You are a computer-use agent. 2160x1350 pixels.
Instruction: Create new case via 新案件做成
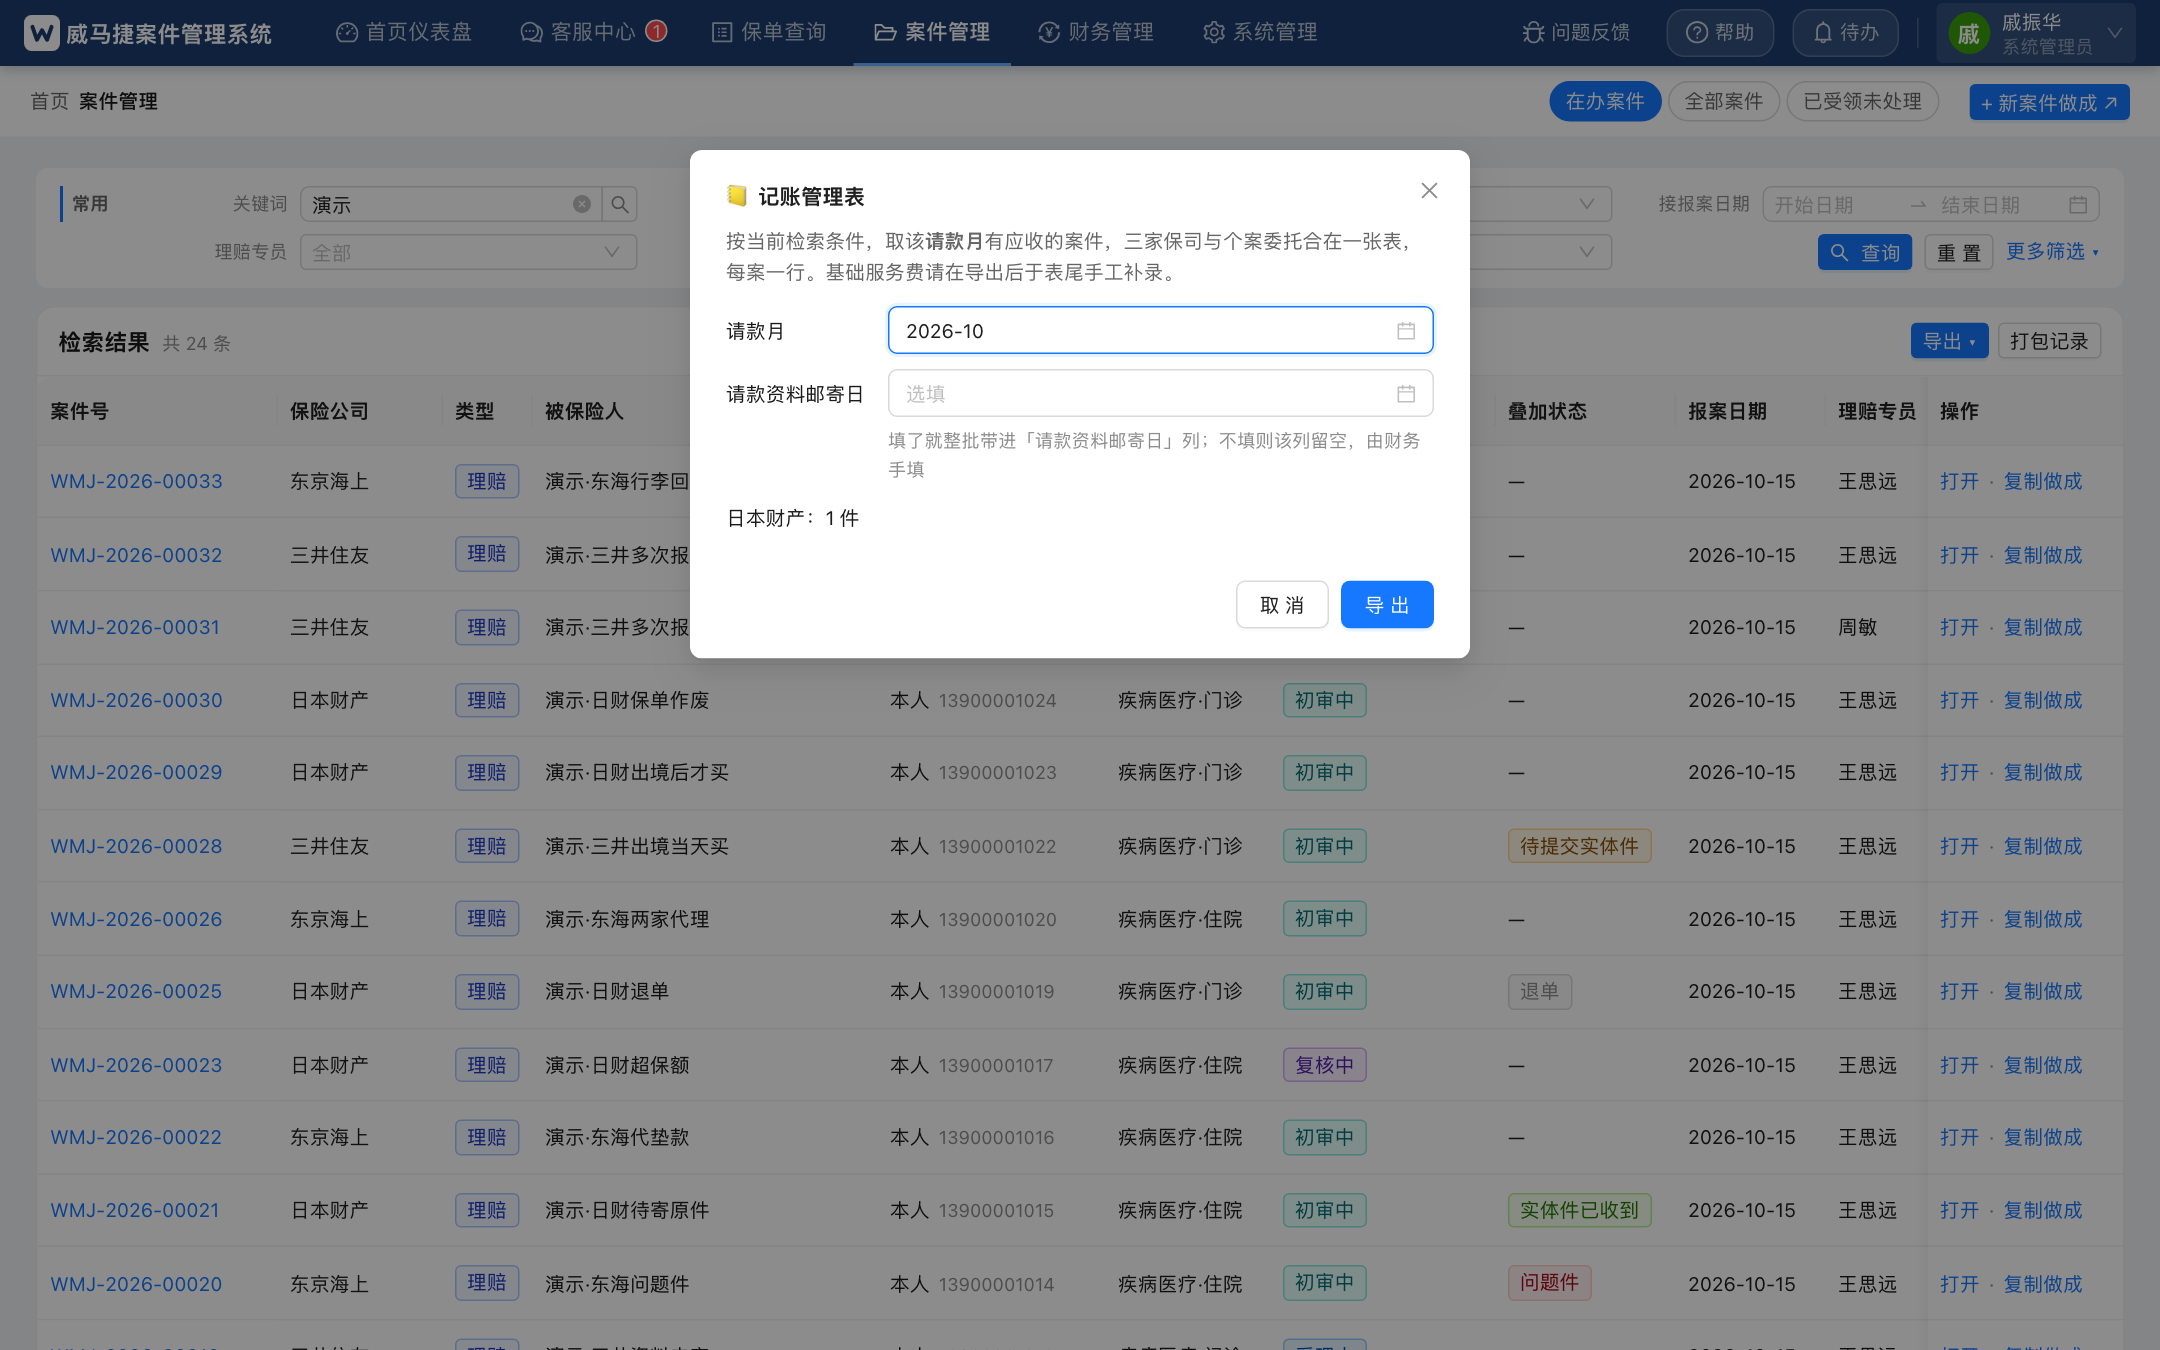coord(2049,103)
